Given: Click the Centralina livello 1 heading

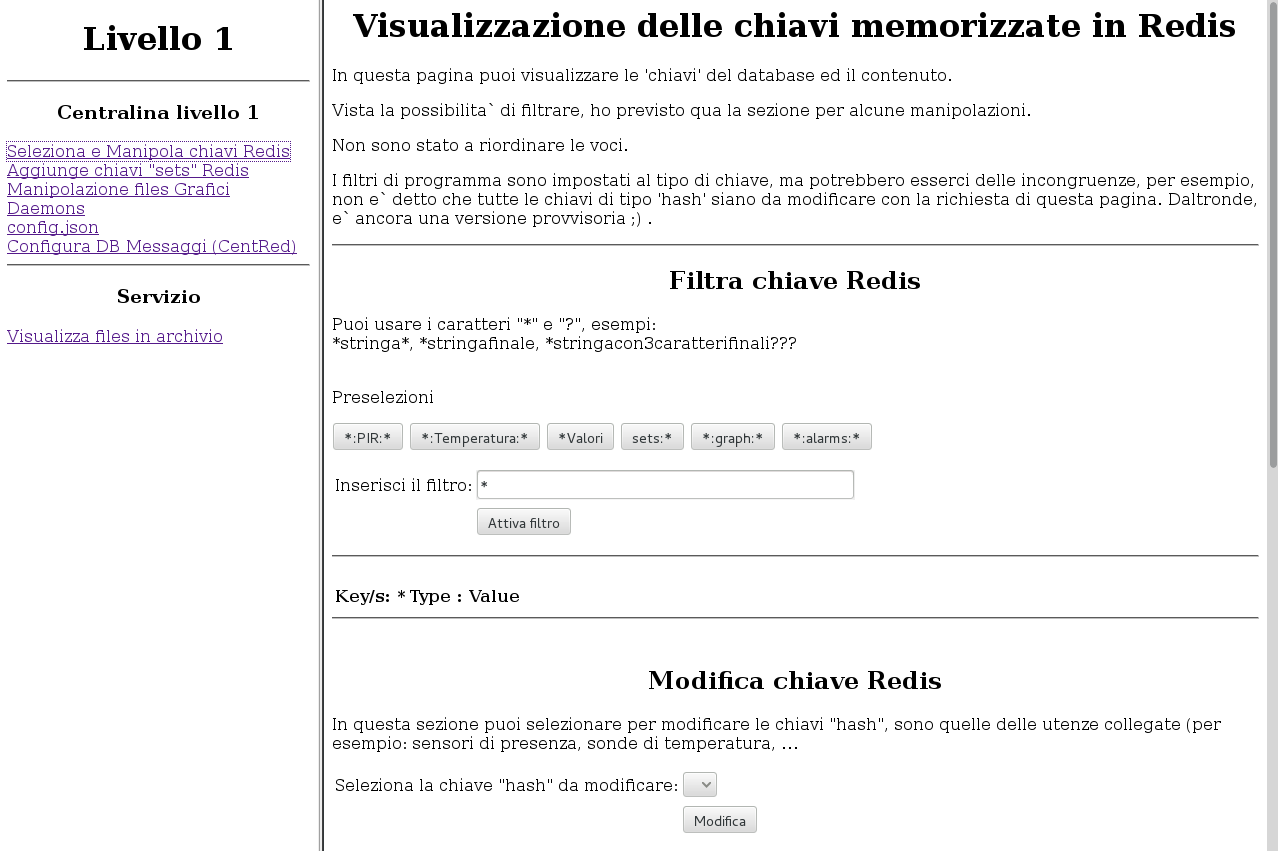Looking at the screenshot, I should point(158,113).
